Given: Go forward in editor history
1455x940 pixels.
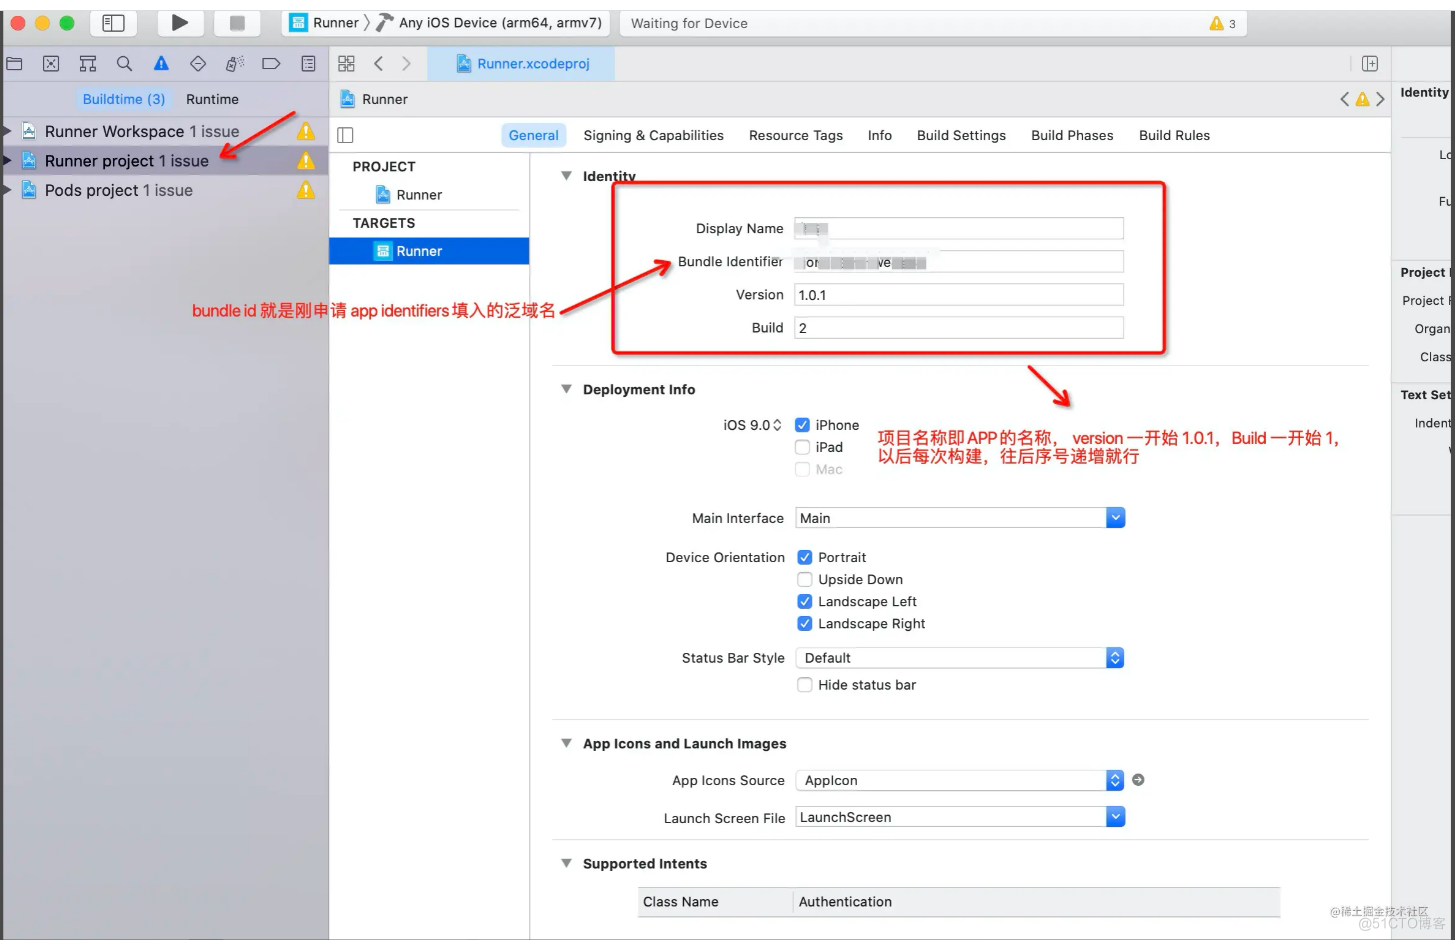Looking at the screenshot, I should [406, 64].
